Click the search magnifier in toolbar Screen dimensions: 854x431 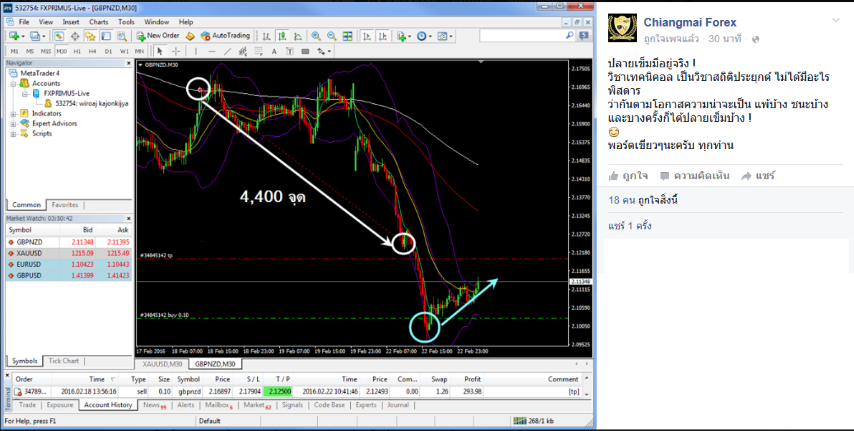coord(569,35)
